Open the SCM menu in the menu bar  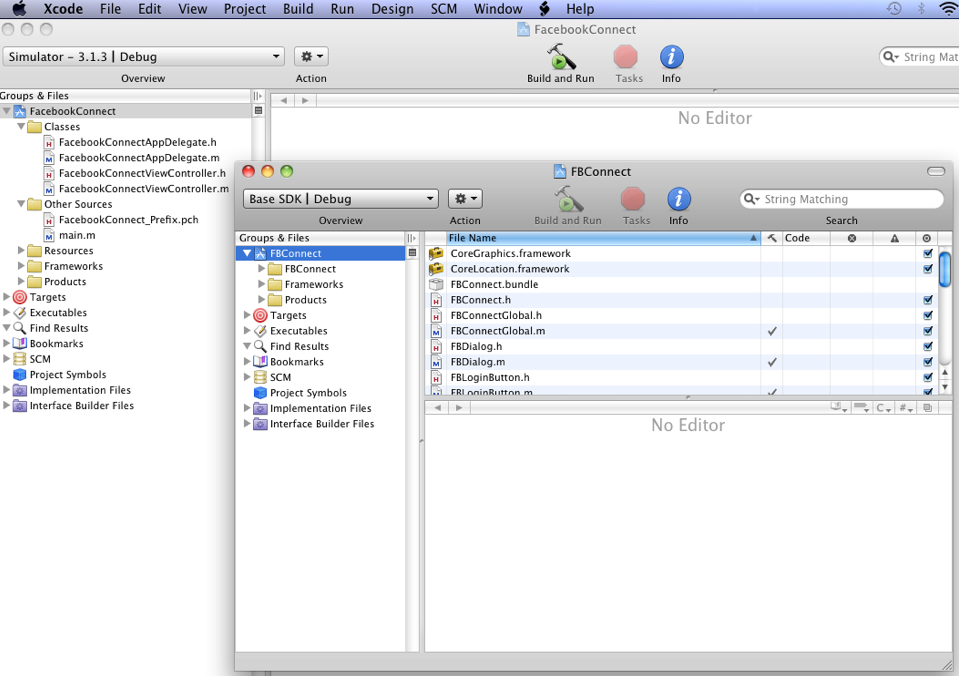[444, 9]
